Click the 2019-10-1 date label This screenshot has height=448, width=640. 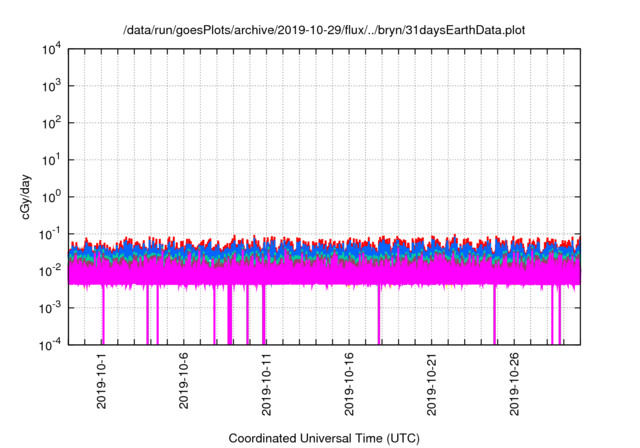coord(101,380)
